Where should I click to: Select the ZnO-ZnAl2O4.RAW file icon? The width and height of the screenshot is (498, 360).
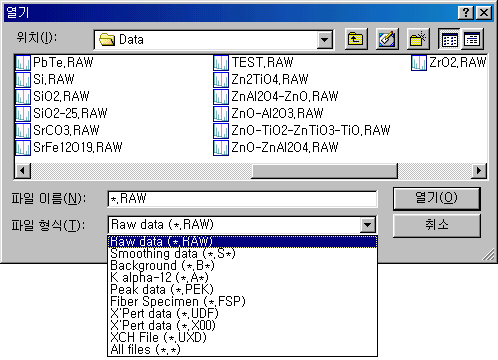point(221,147)
